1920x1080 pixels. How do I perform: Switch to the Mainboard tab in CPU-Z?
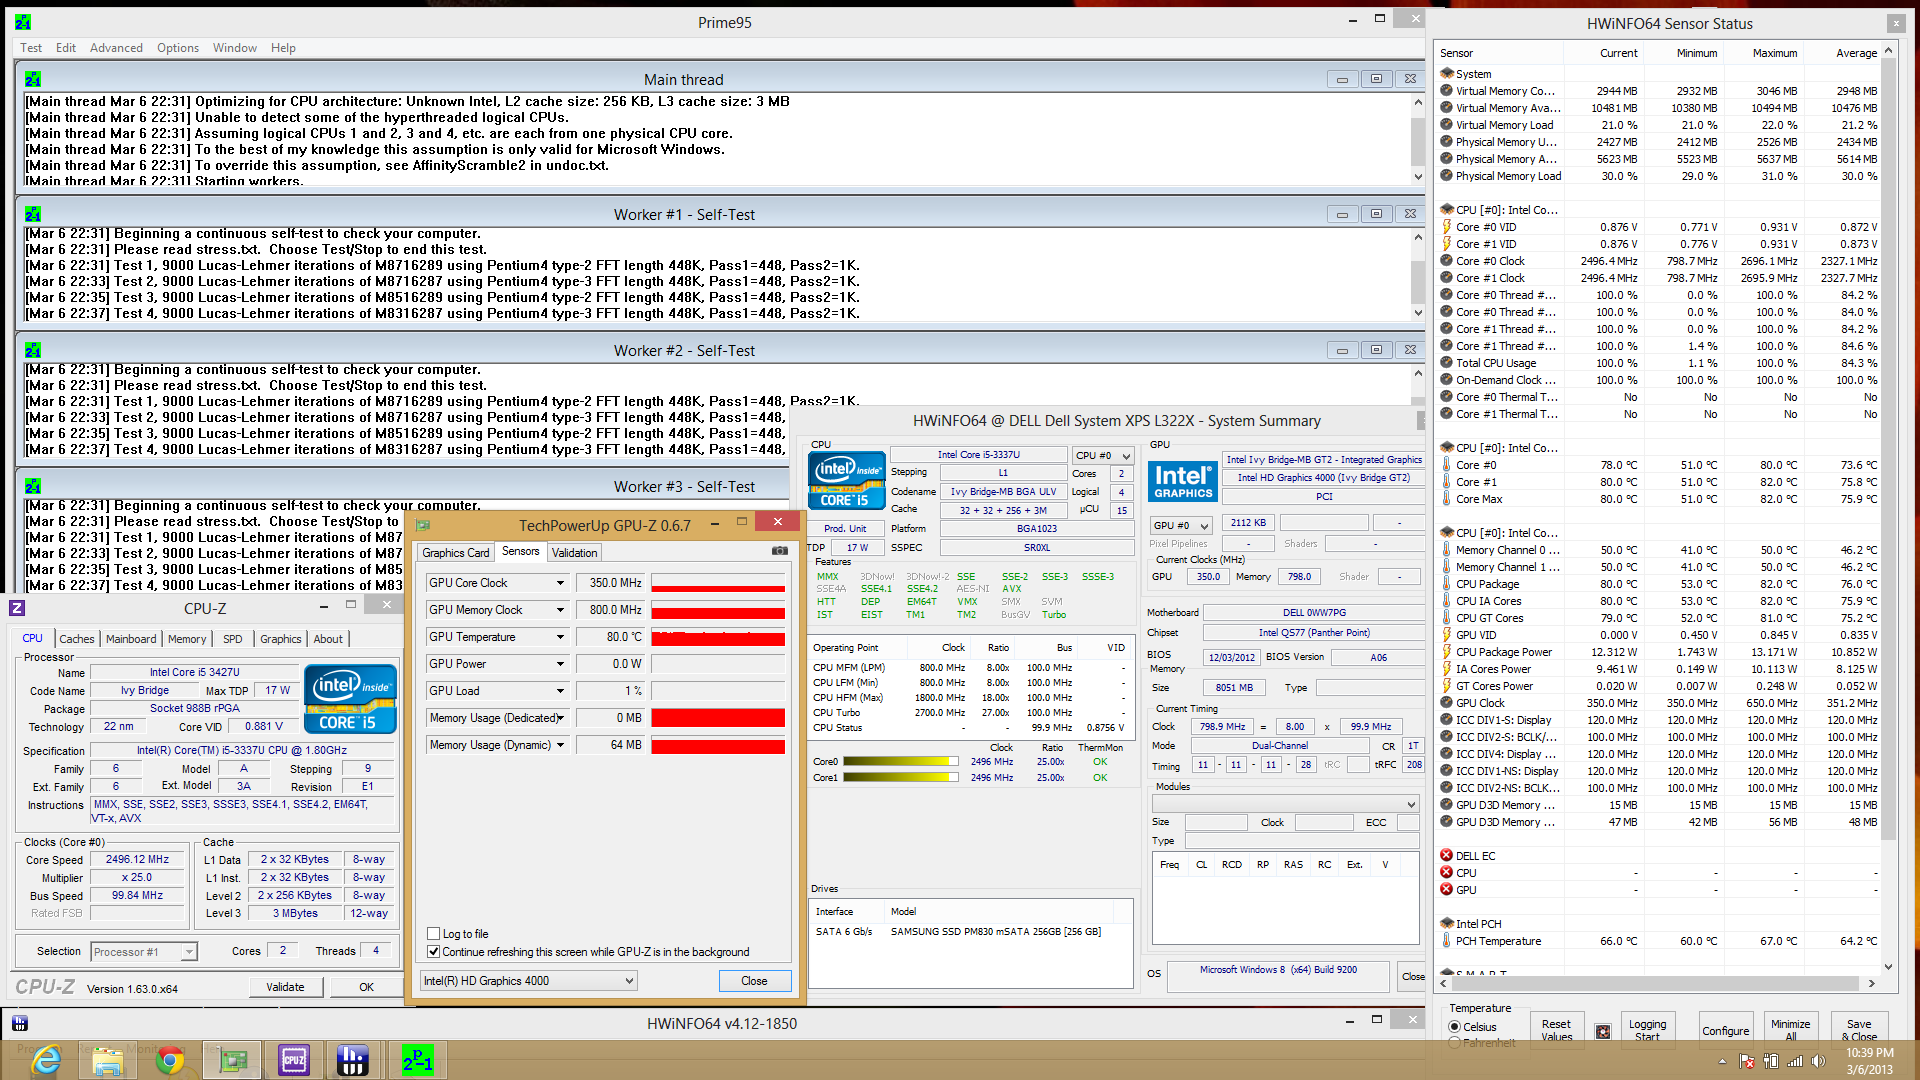point(131,639)
